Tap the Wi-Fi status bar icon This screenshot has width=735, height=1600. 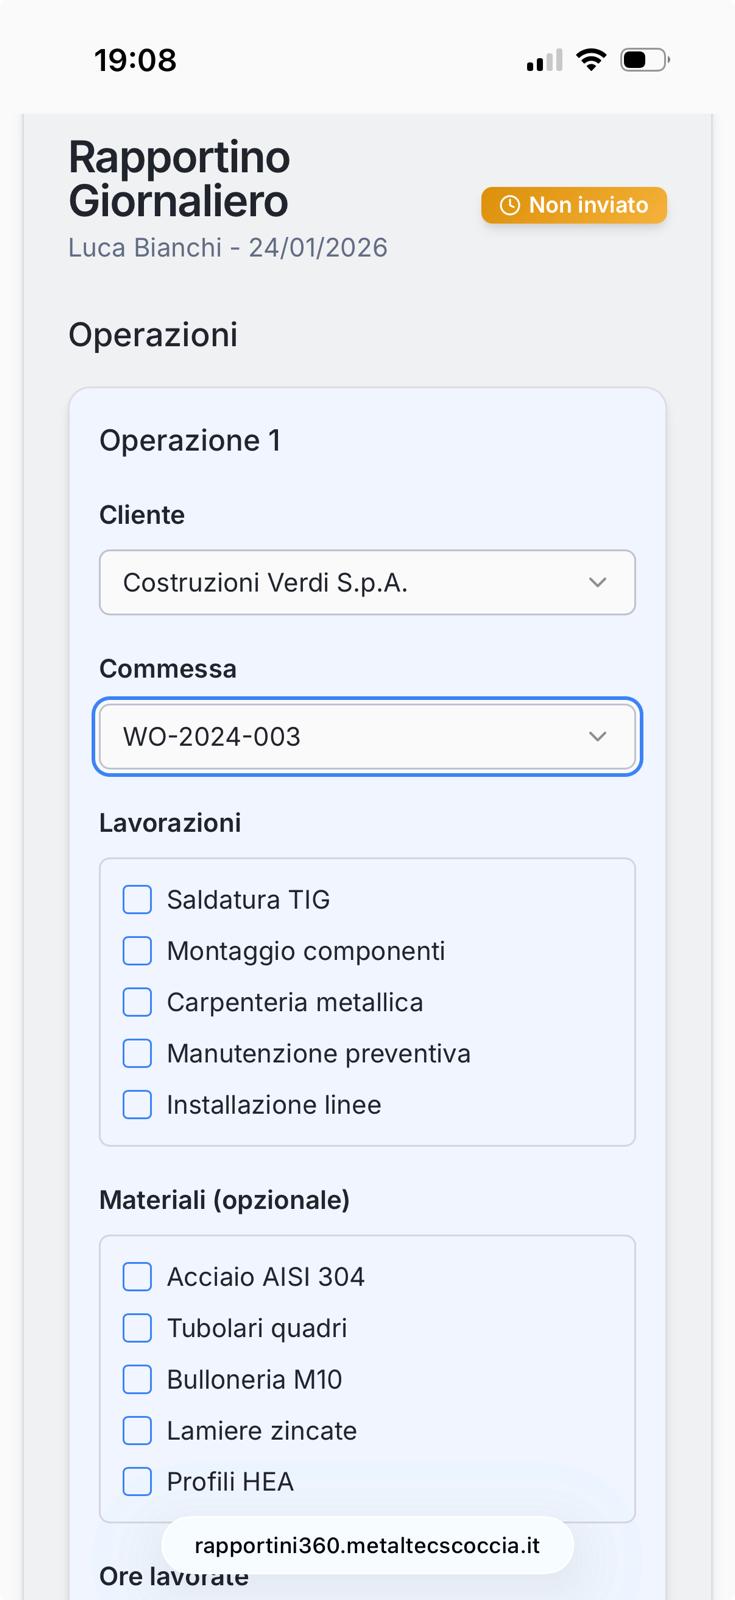(592, 60)
